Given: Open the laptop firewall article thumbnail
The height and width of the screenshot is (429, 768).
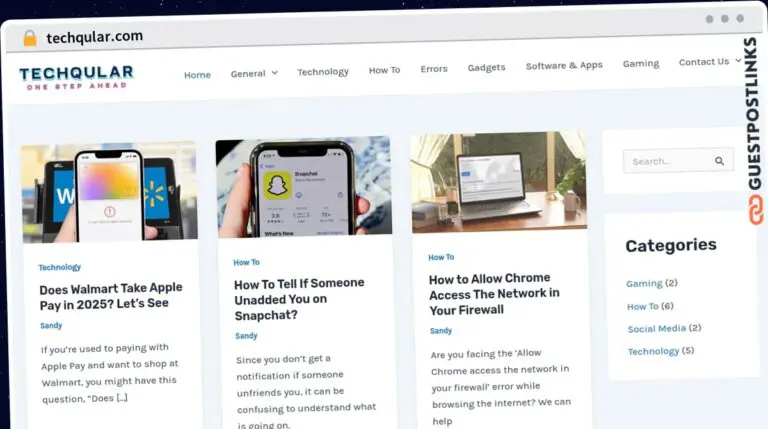Looking at the screenshot, I should [x=499, y=182].
